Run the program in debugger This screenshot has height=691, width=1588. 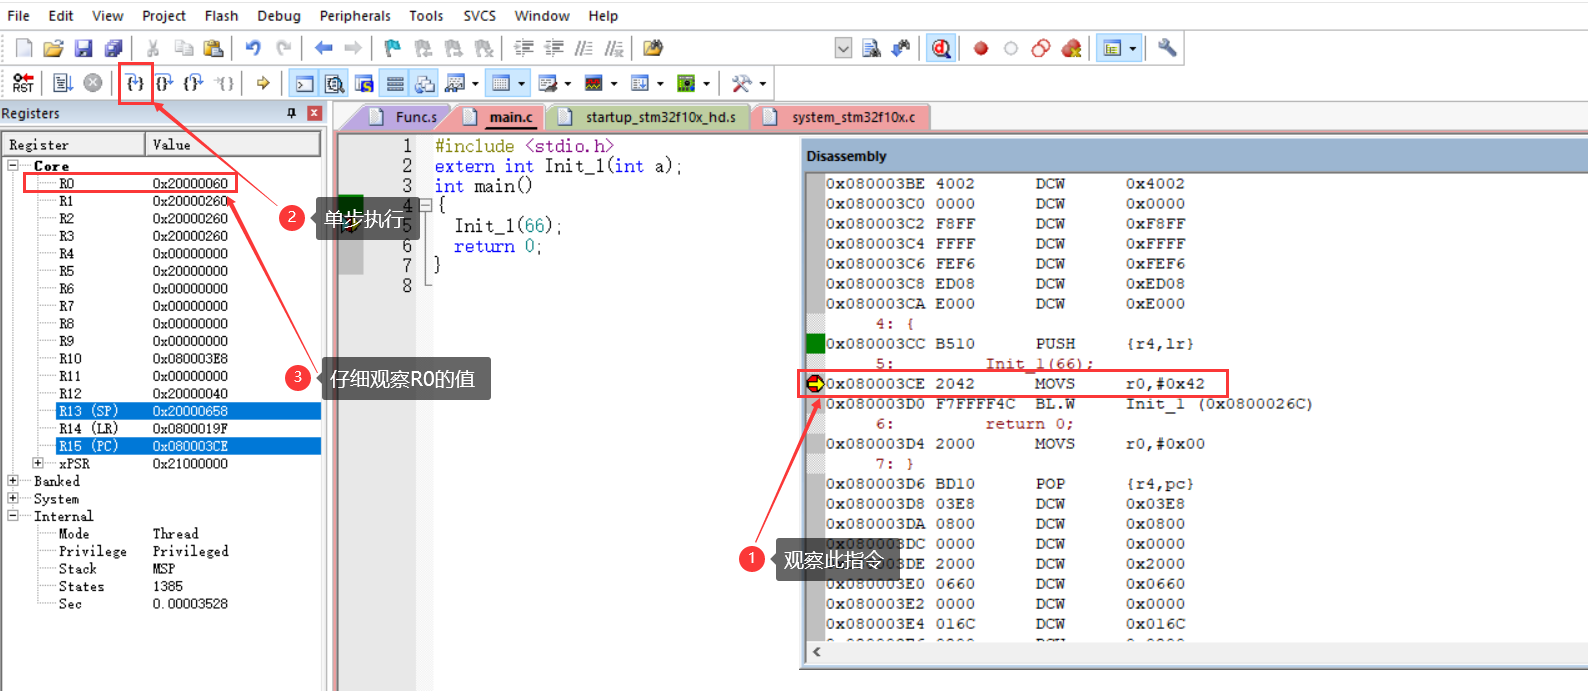coord(63,83)
